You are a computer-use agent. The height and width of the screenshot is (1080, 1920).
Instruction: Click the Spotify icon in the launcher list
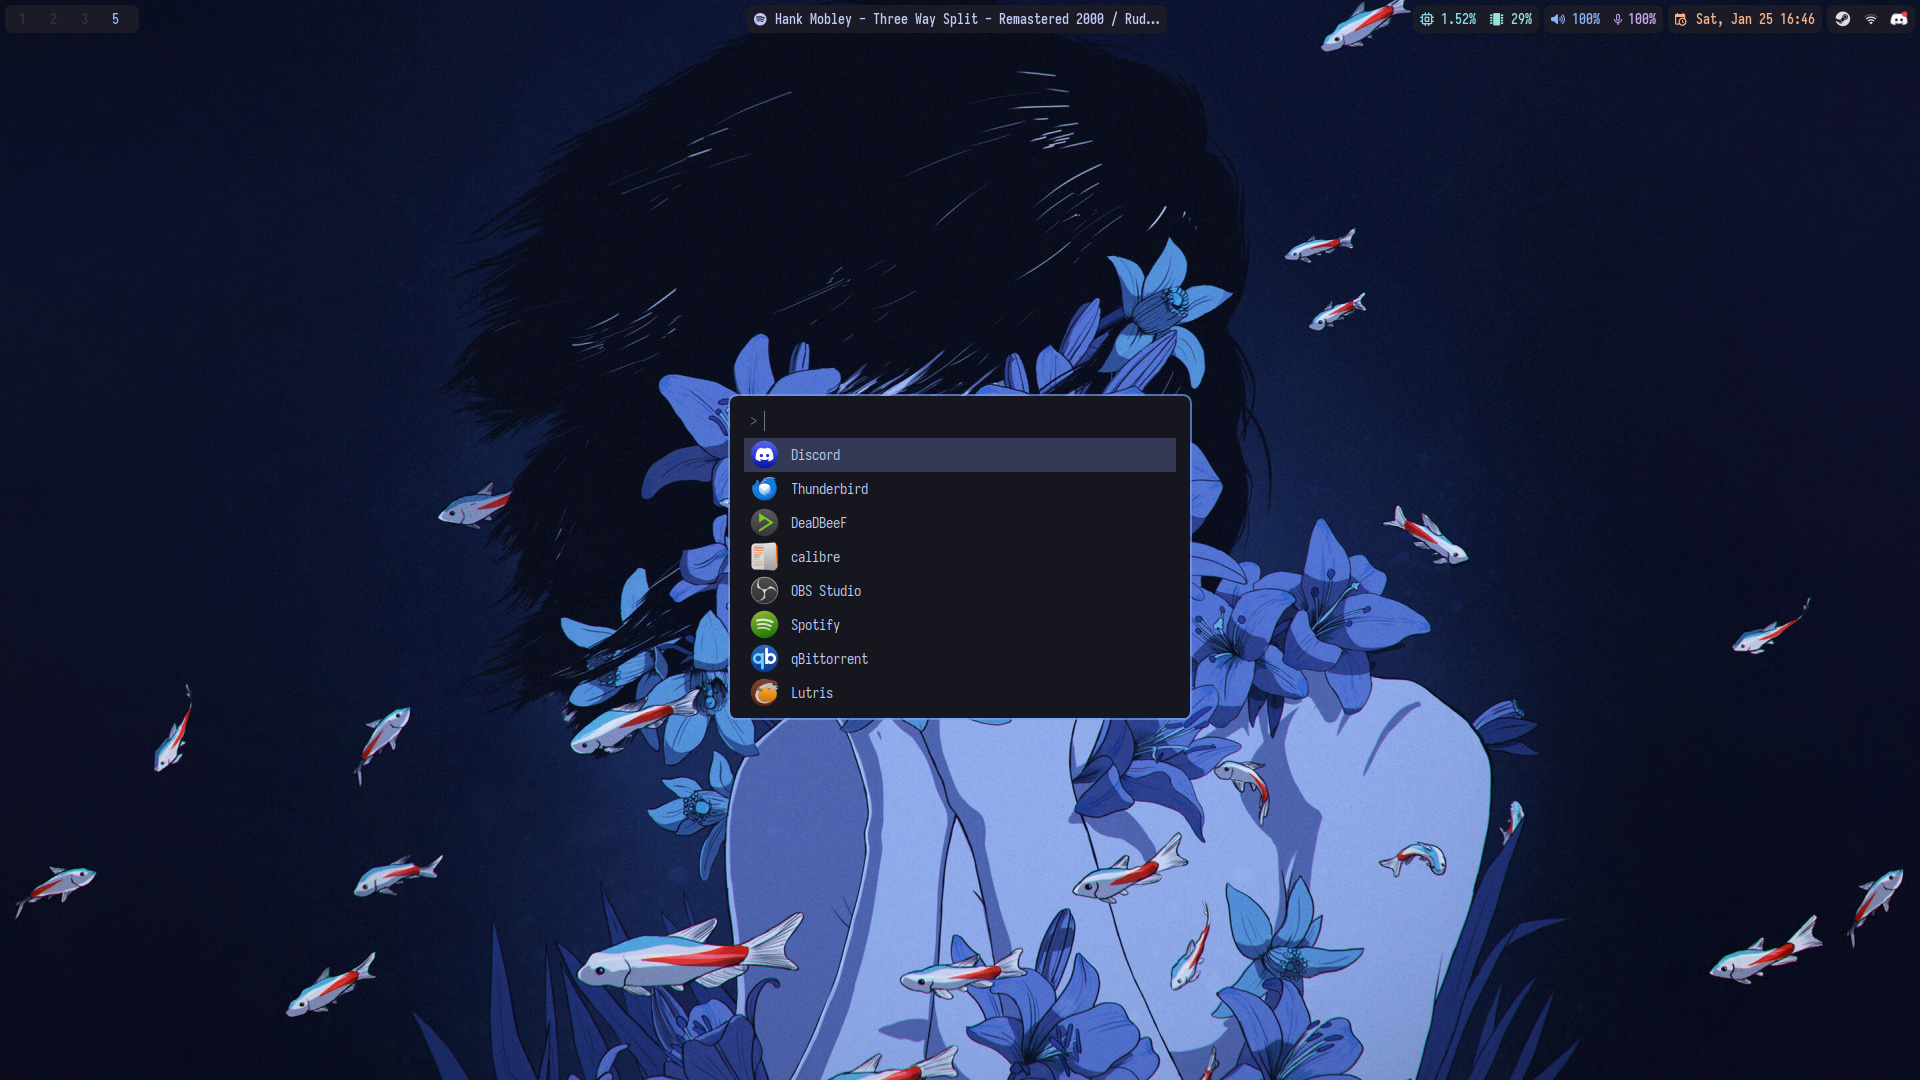coord(764,625)
